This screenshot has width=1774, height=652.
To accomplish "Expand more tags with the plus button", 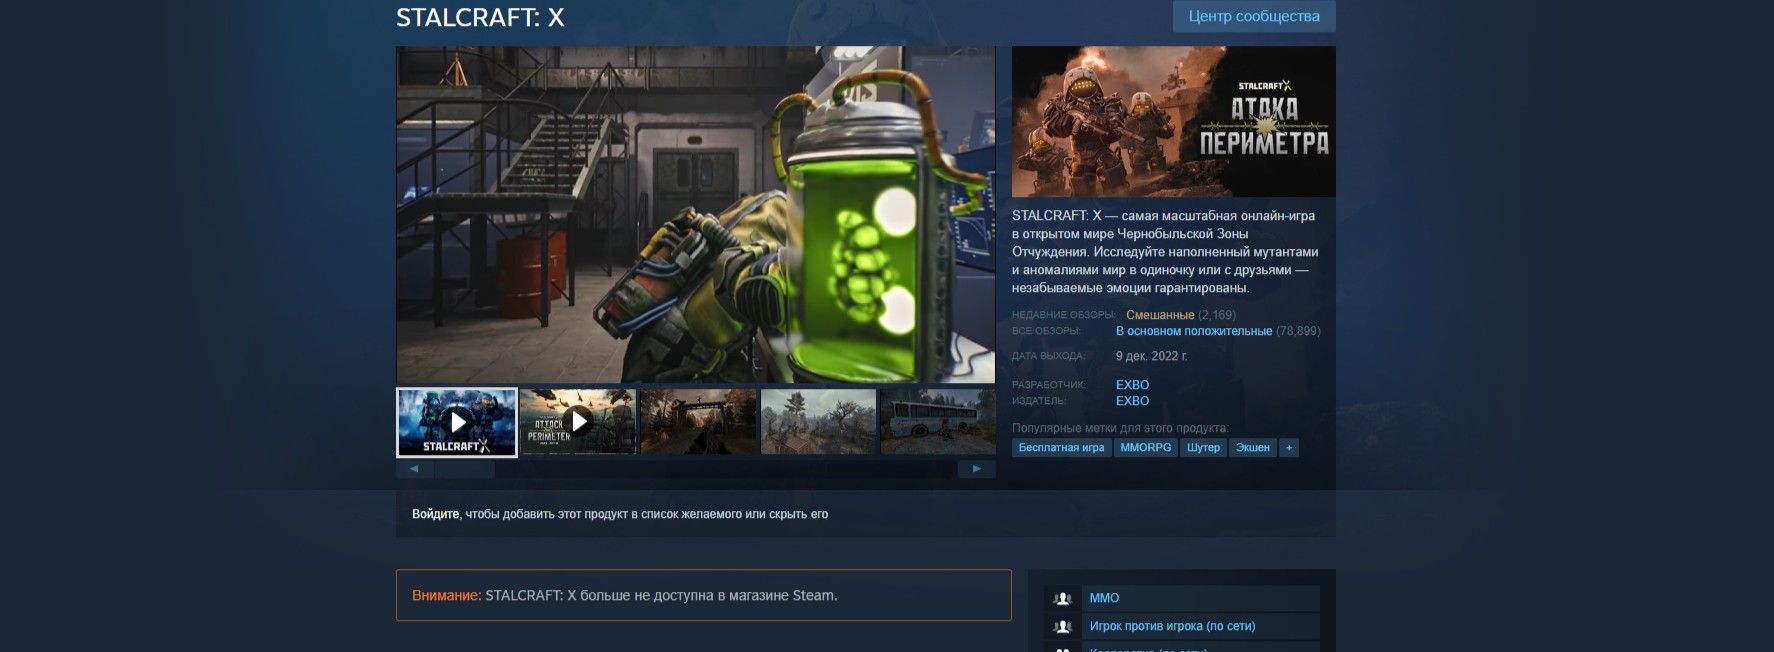I will 1289,448.
